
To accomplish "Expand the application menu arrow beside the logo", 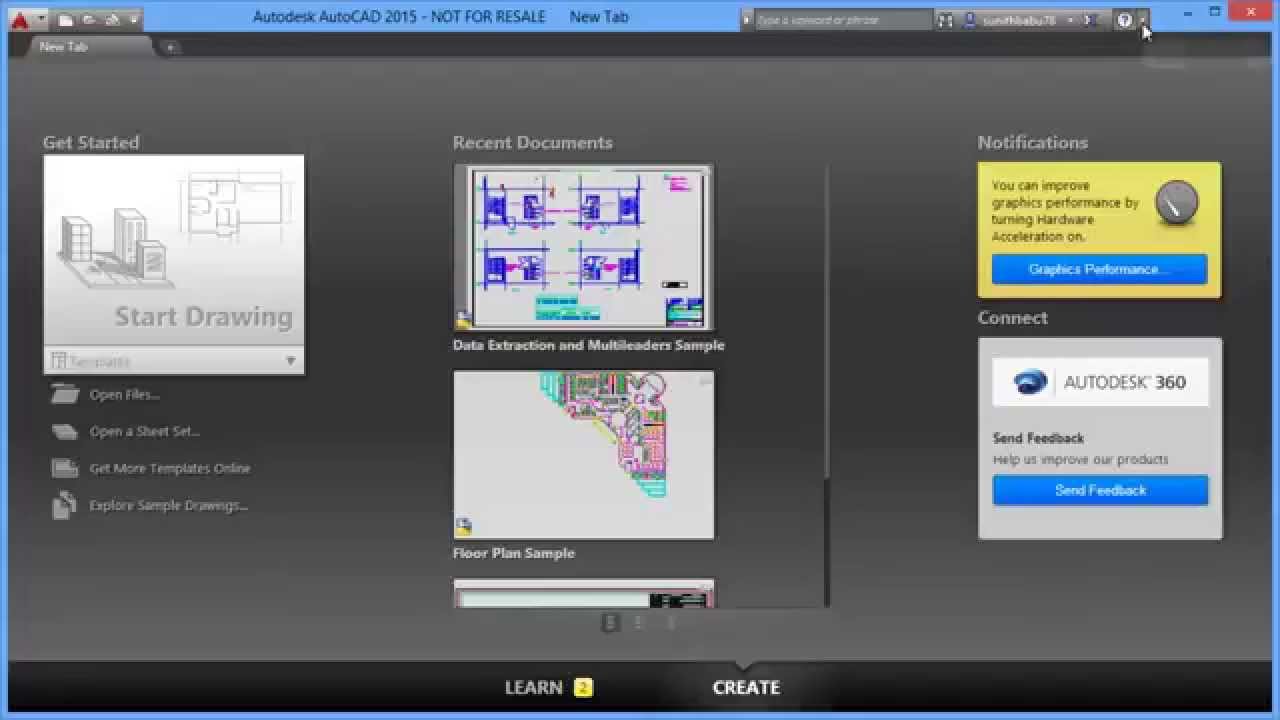I will pos(42,19).
